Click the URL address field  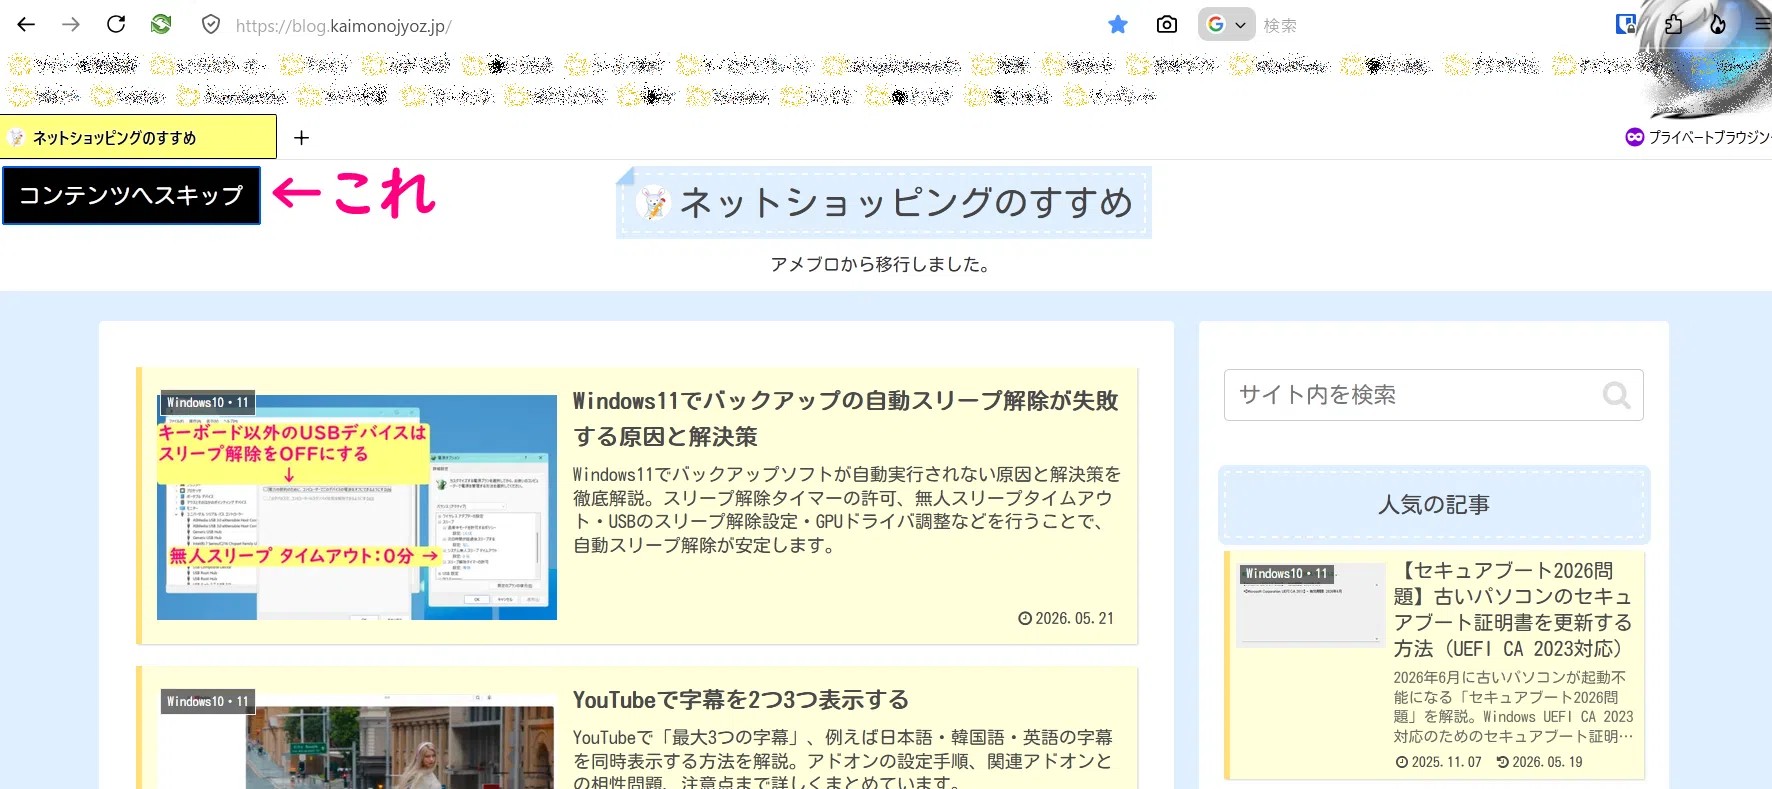(x=343, y=26)
